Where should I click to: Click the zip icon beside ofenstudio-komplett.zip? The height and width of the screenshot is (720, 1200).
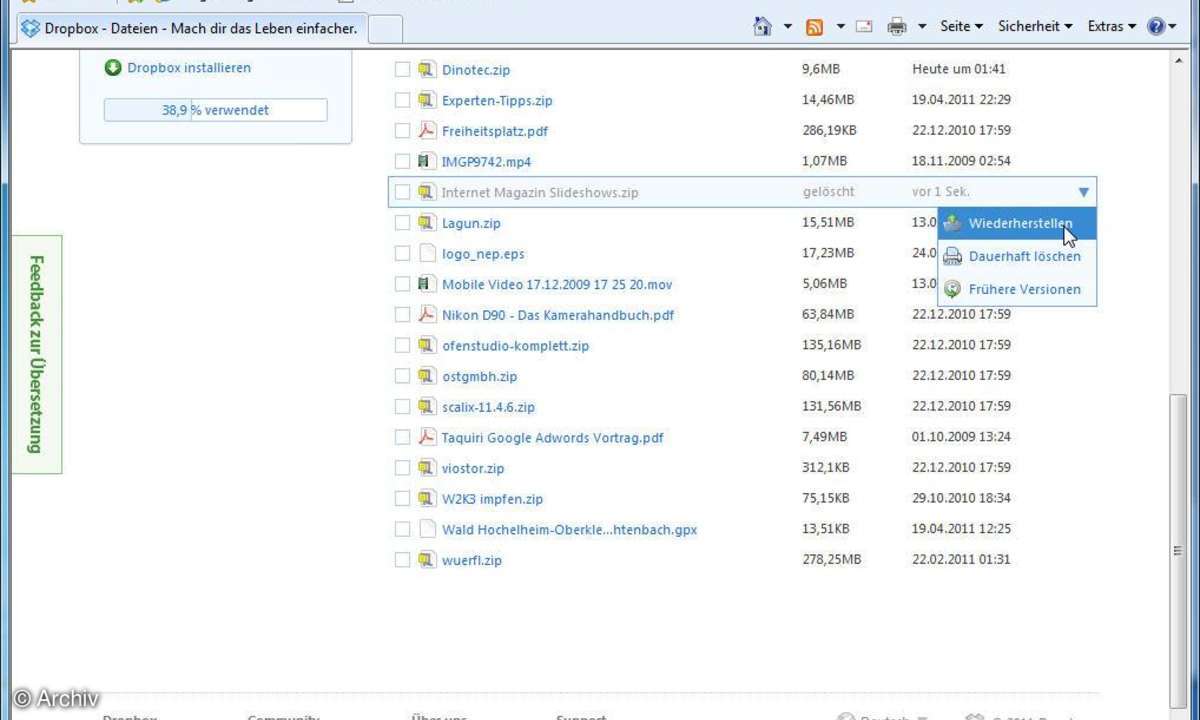[426, 346]
